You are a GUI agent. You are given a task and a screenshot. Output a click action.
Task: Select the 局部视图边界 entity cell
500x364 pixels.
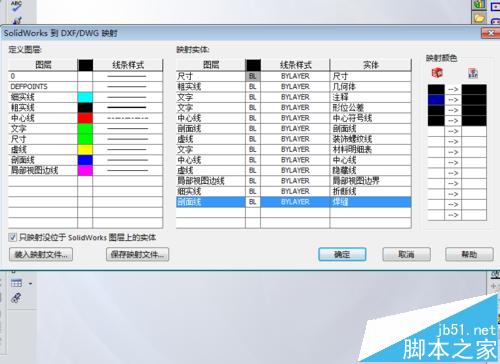[371, 181]
